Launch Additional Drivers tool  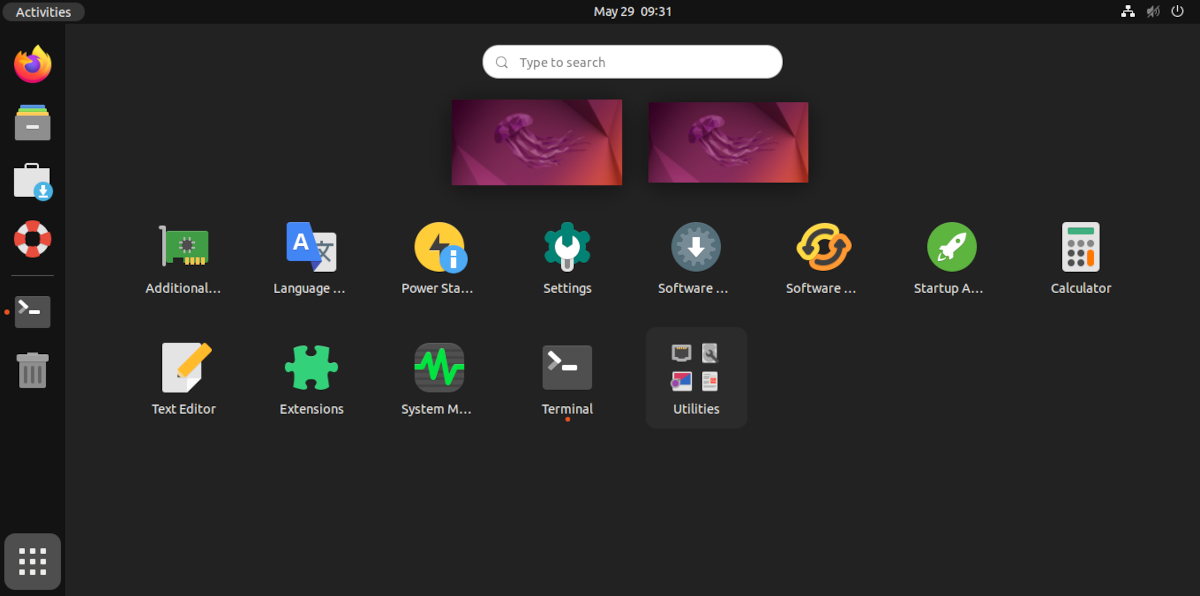tap(183, 247)
